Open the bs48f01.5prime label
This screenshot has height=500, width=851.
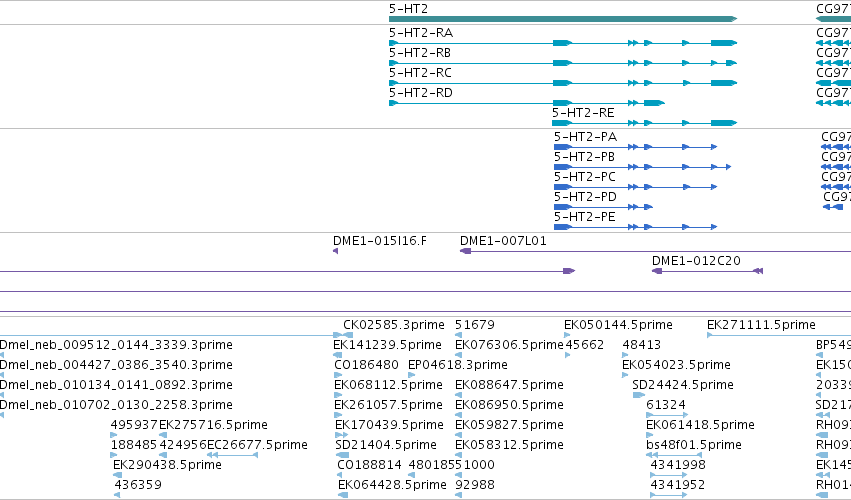tap(694, 445)
